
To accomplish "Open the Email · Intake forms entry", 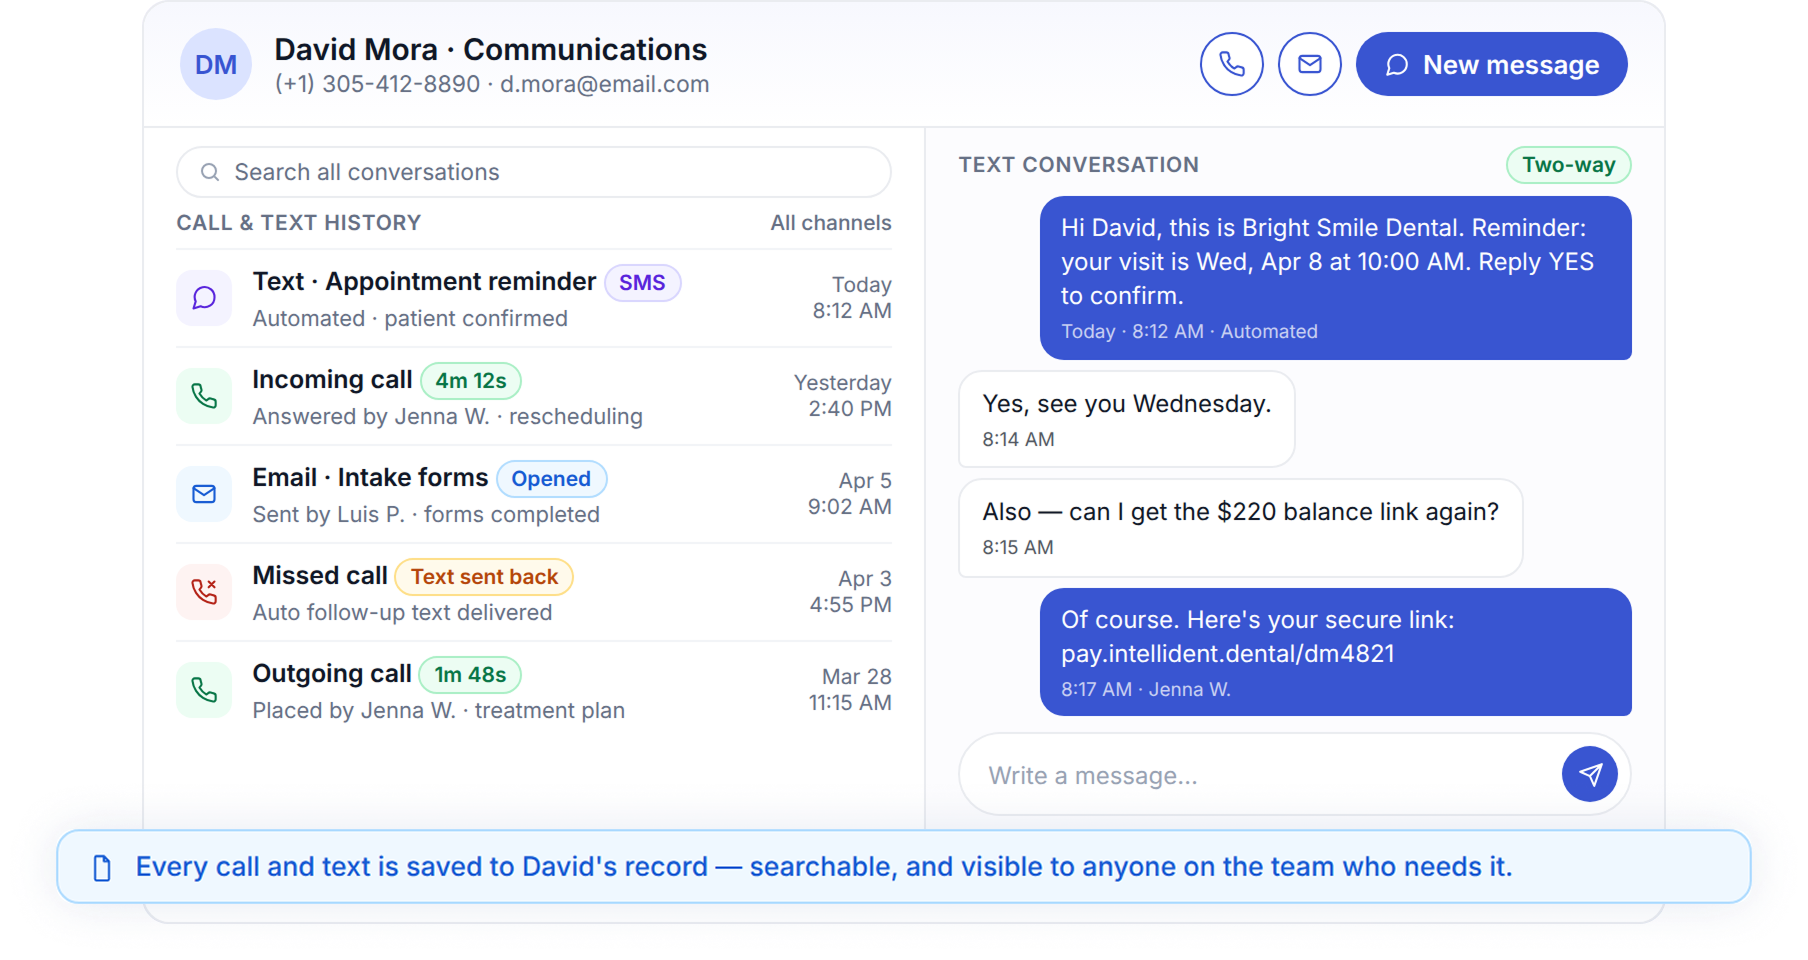I will [x=370, y=478].
